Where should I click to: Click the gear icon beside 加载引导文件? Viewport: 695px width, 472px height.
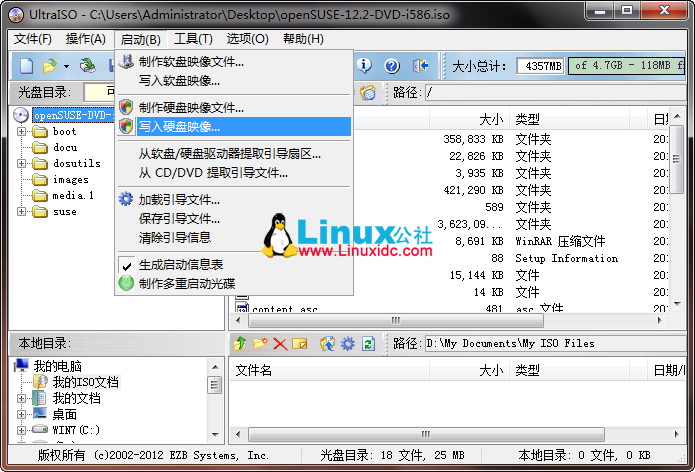126,199
